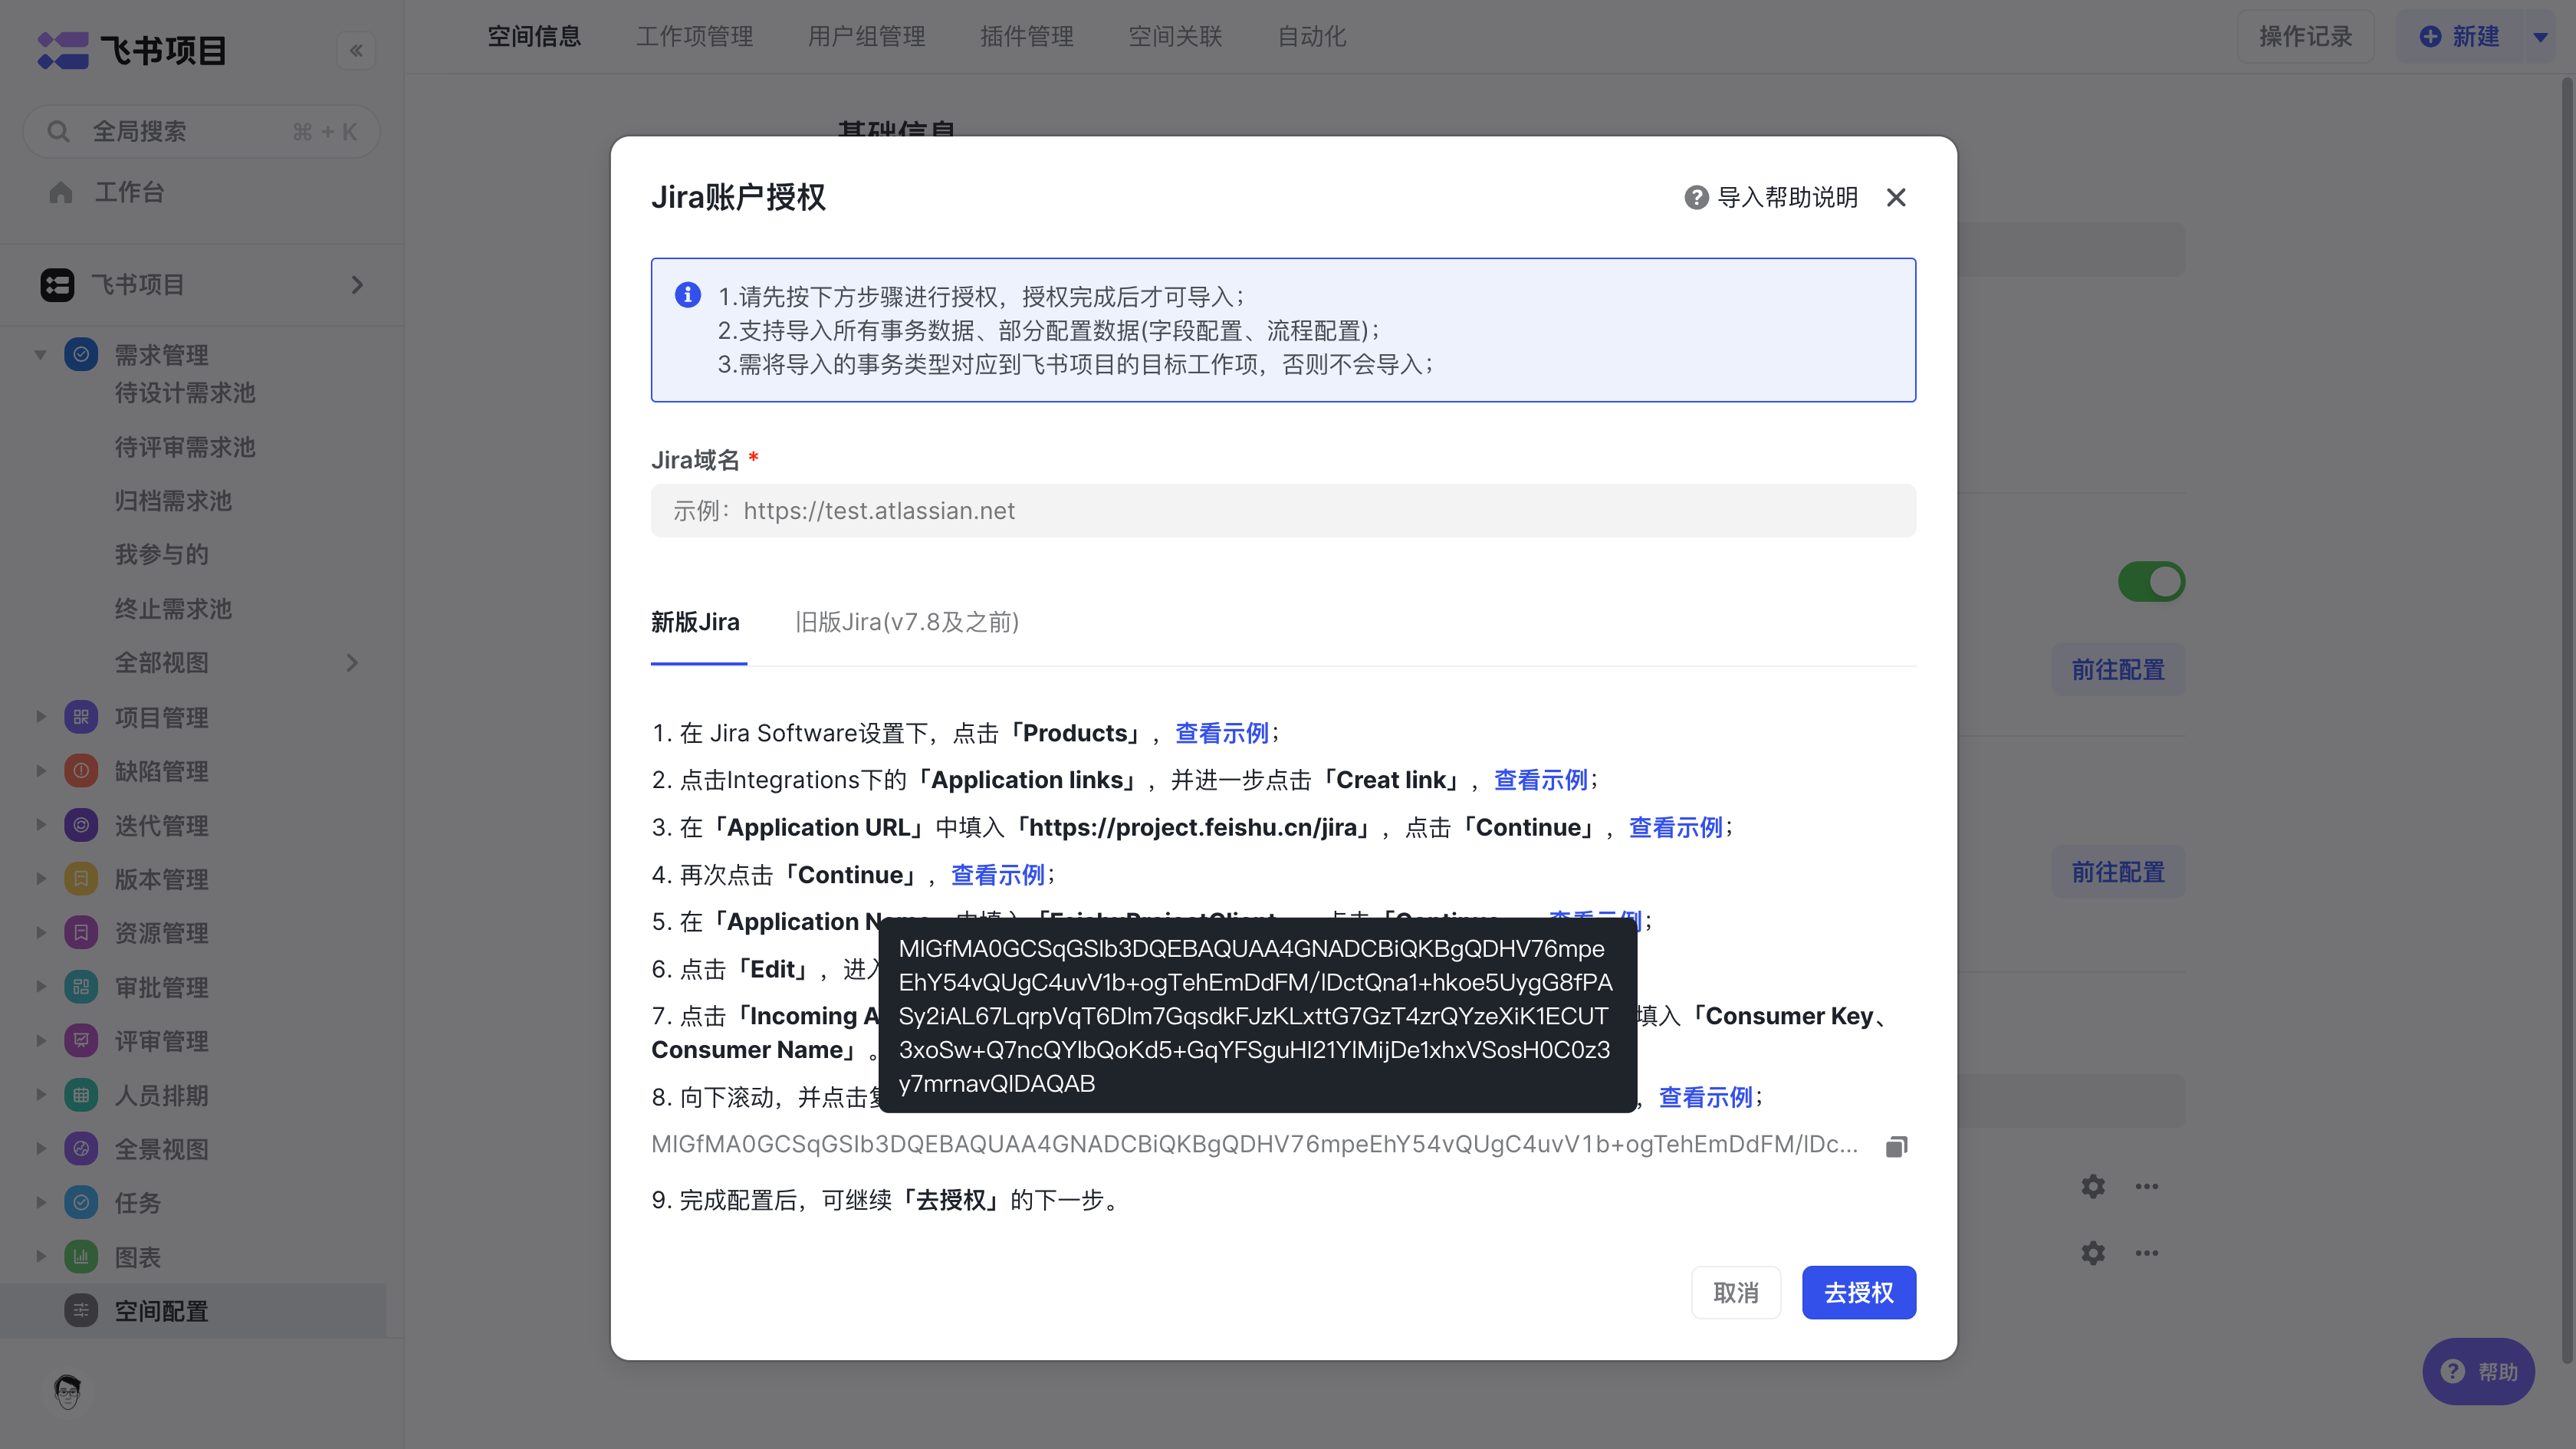Viewport: 2576px width, 1449px height.
Task: Collapse the sidebar with the double-chevron icon
Action: tap(356, 51)
